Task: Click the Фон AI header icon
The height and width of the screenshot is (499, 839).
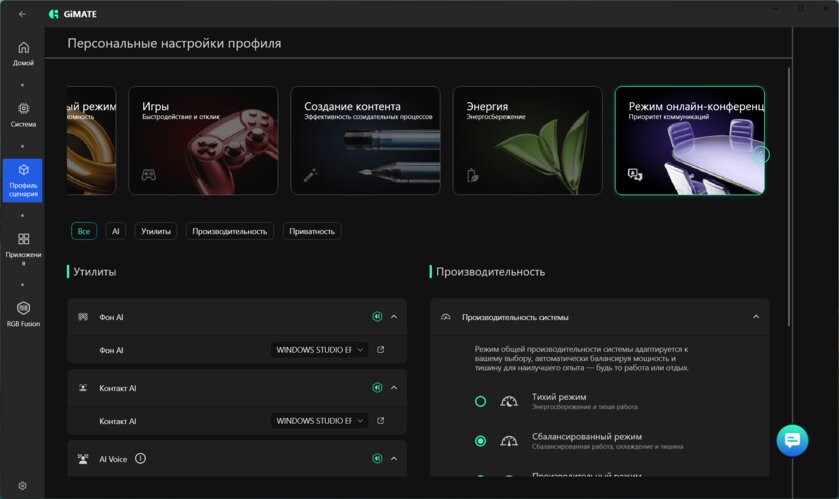Action: [x=83, y=317]
